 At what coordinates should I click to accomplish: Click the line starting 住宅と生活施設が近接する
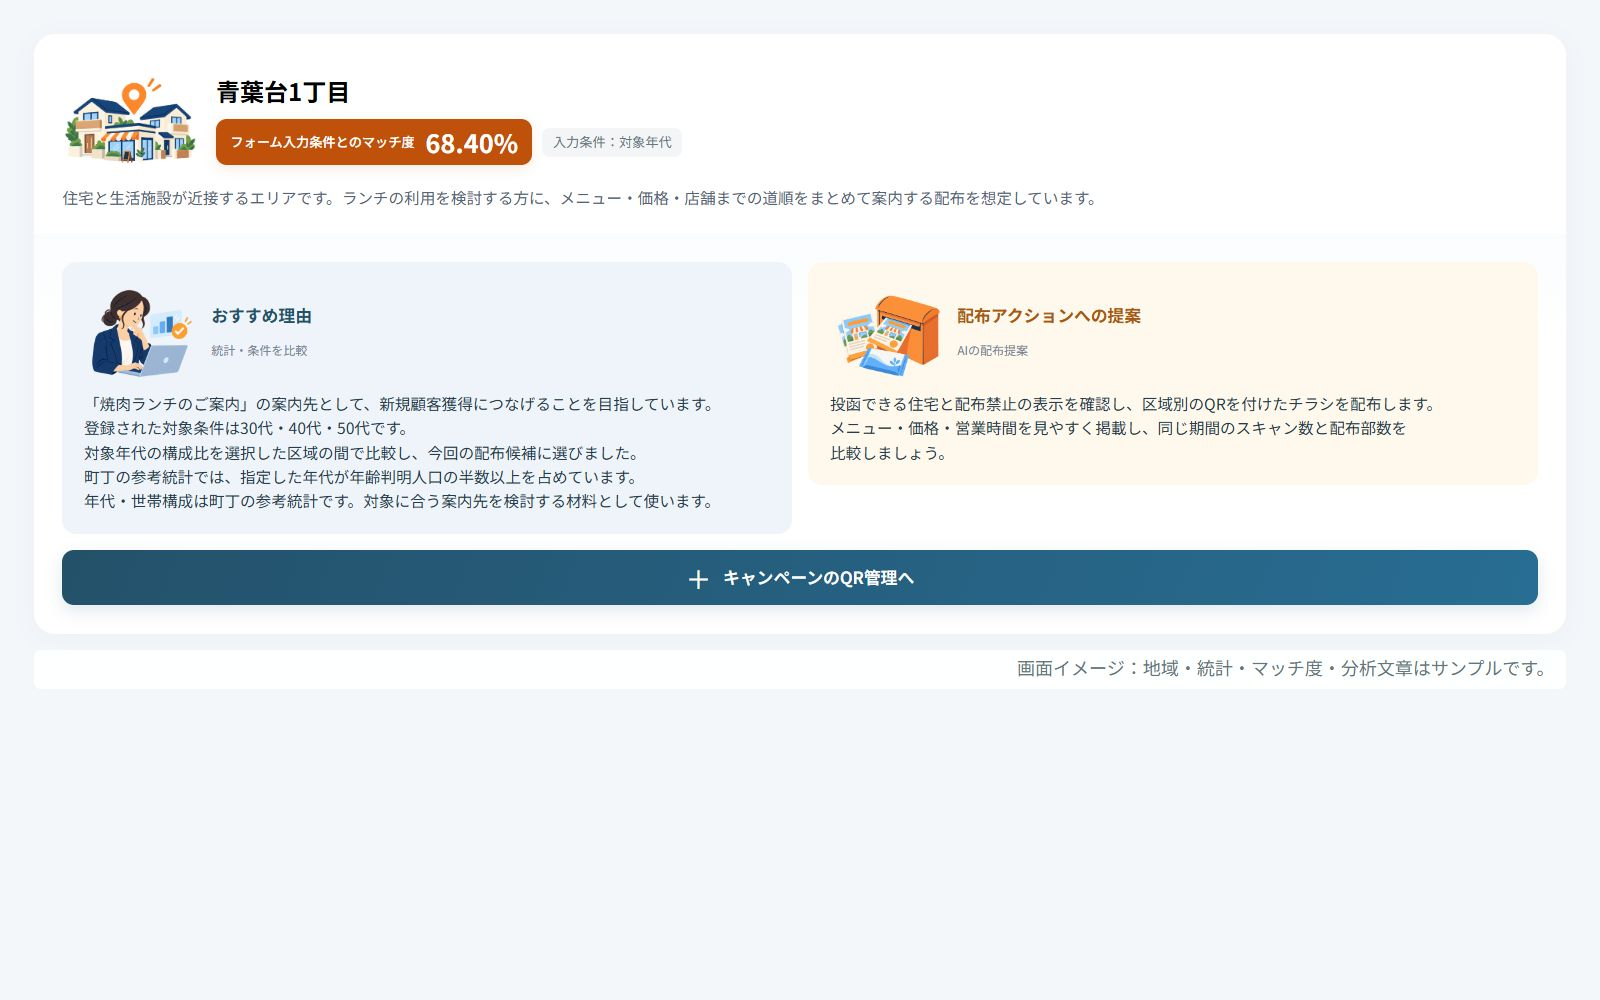pyautogui.click(x=582, y=198)
